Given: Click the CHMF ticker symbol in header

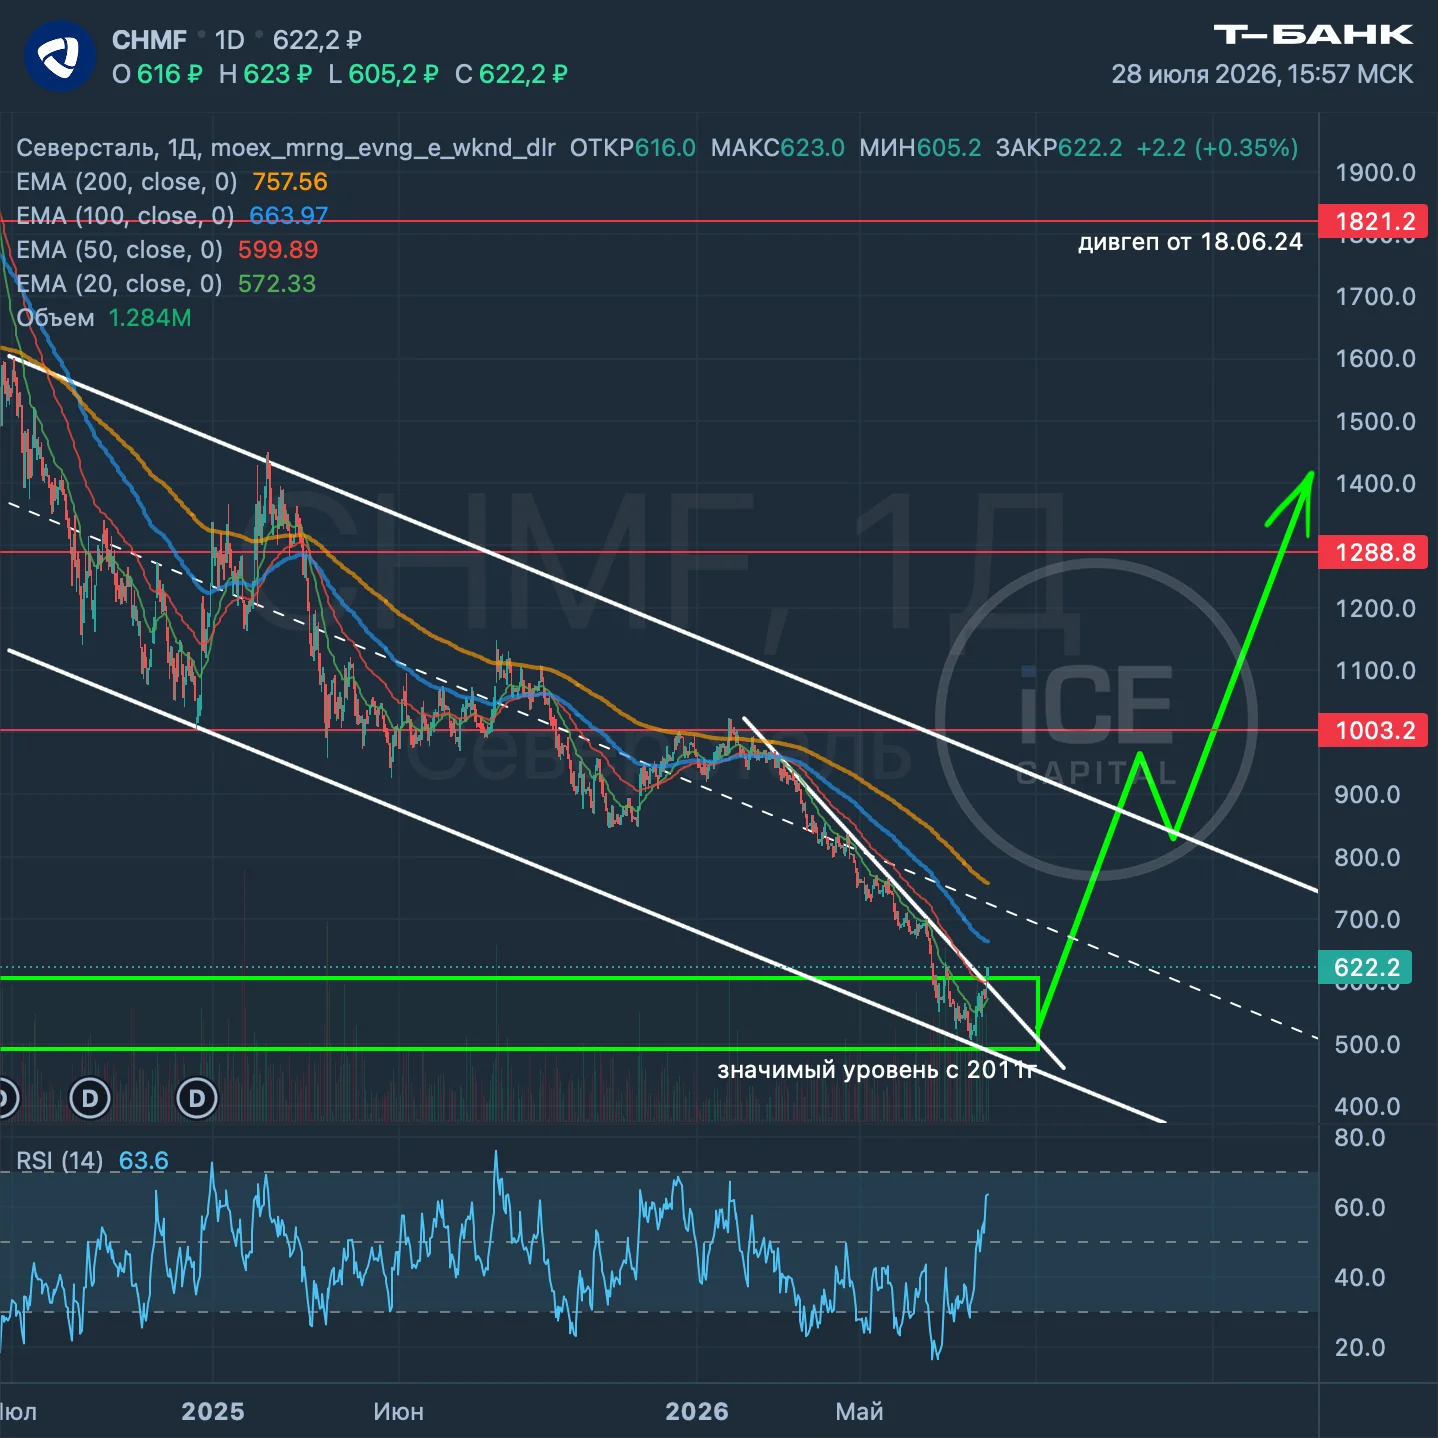Looking at the screenshot, I should click(149, 40).
